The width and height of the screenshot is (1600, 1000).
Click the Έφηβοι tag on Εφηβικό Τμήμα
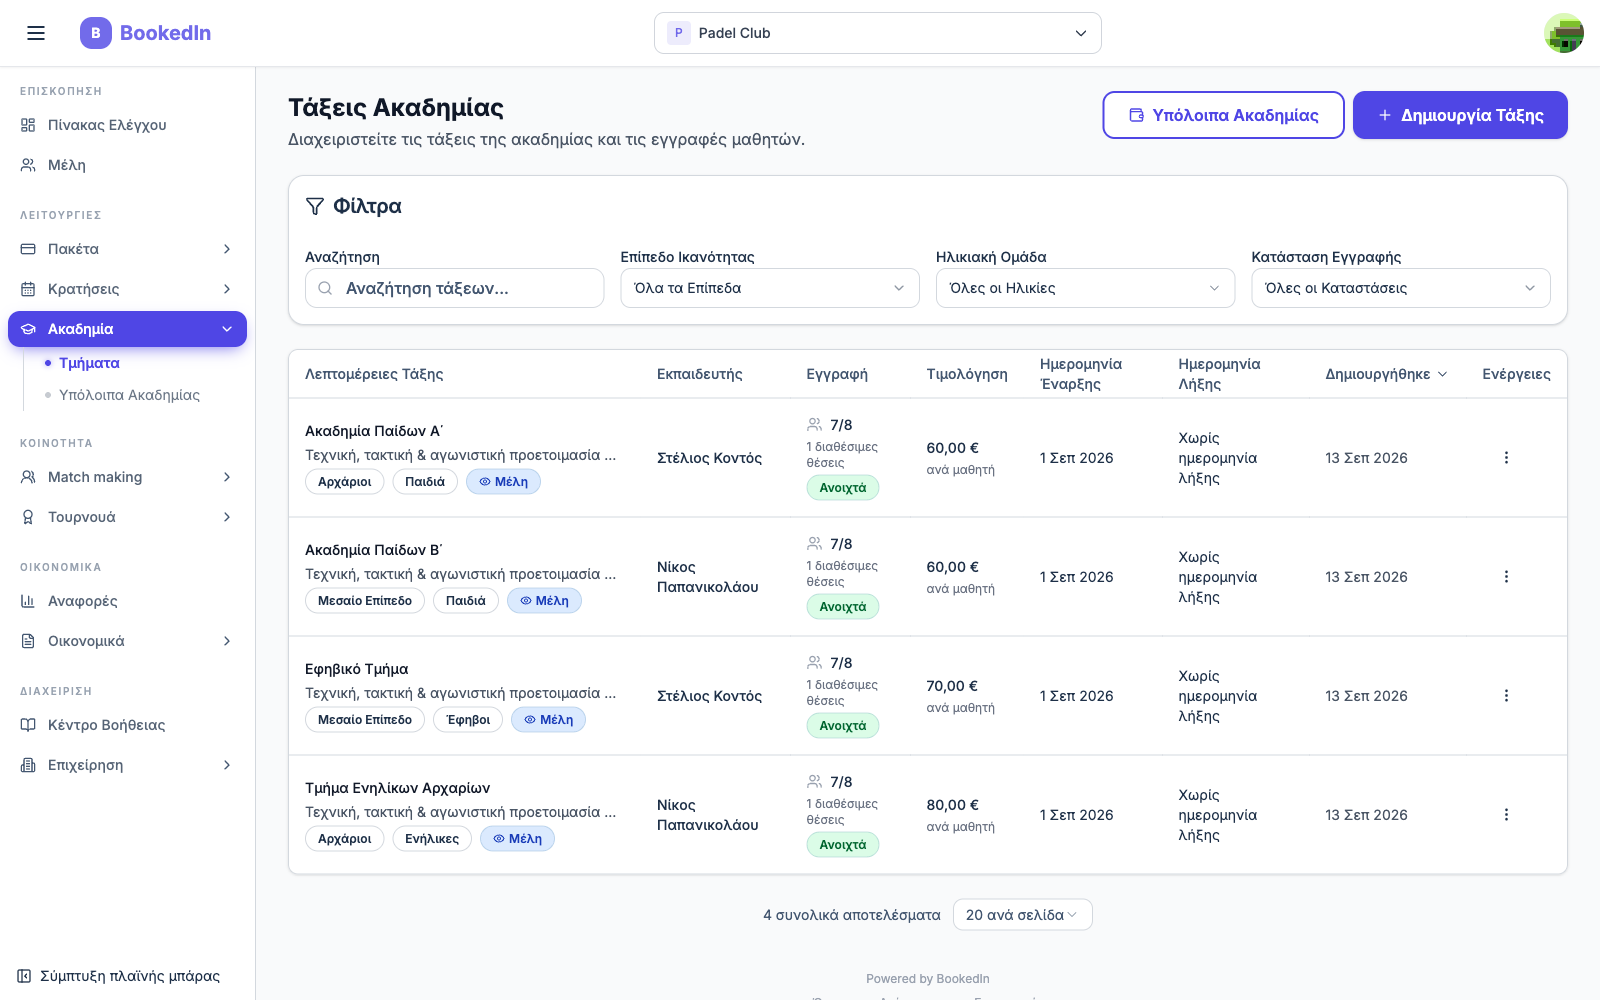[468, 720]
